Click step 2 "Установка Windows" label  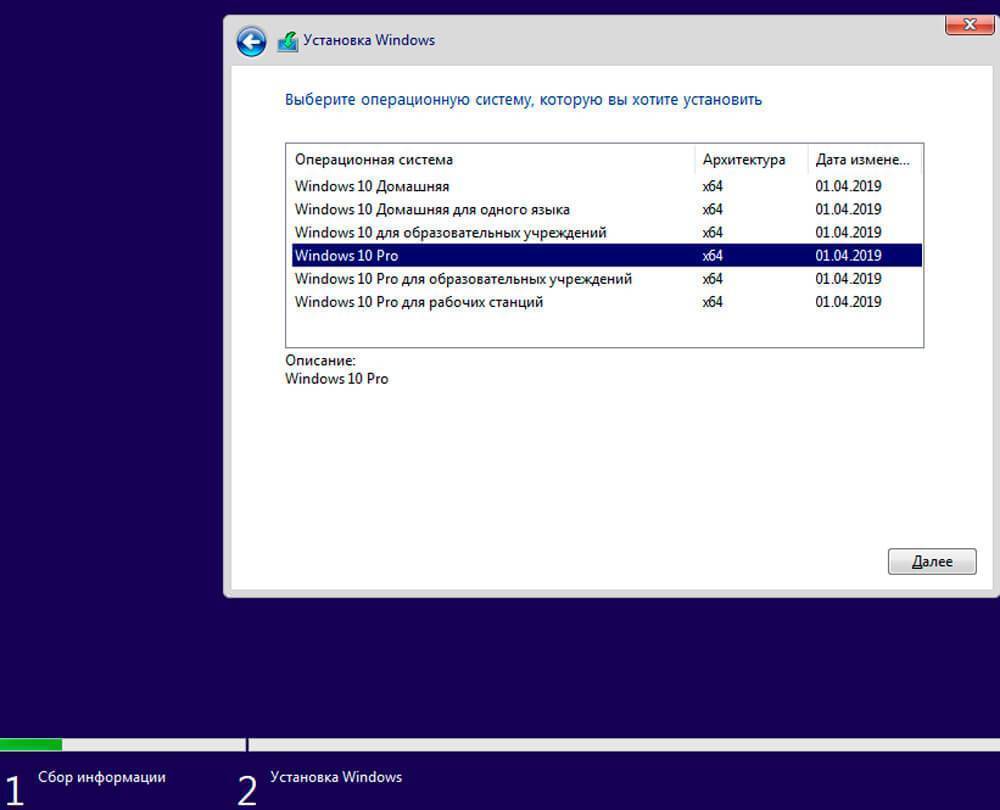[336, 777]
